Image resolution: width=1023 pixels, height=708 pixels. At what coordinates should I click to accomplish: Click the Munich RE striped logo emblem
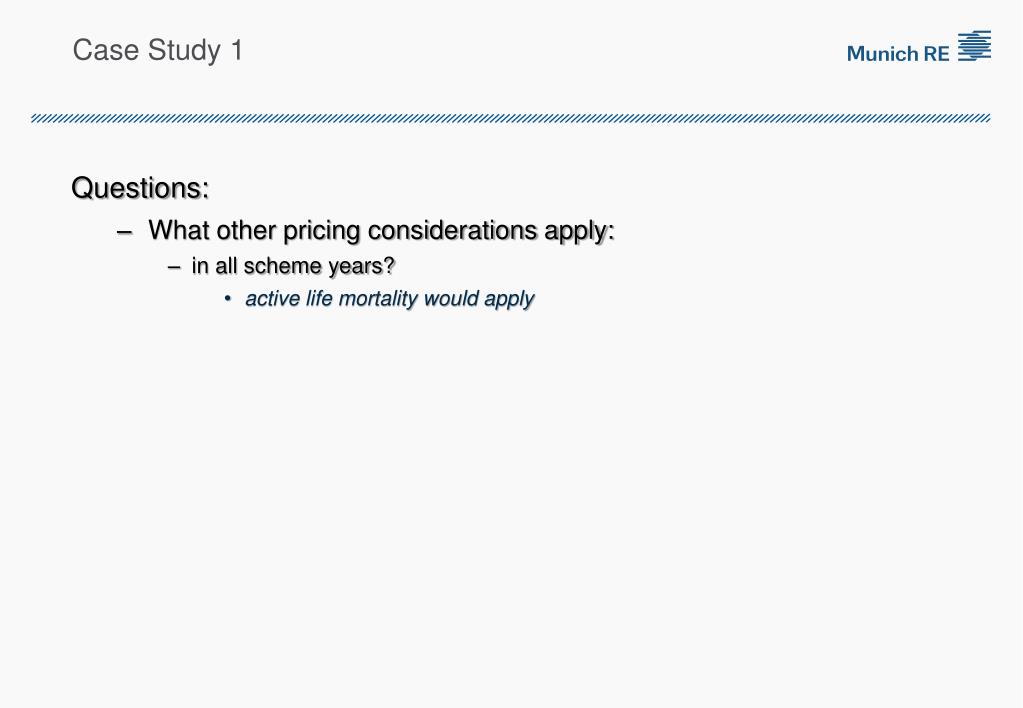point(974,46)
